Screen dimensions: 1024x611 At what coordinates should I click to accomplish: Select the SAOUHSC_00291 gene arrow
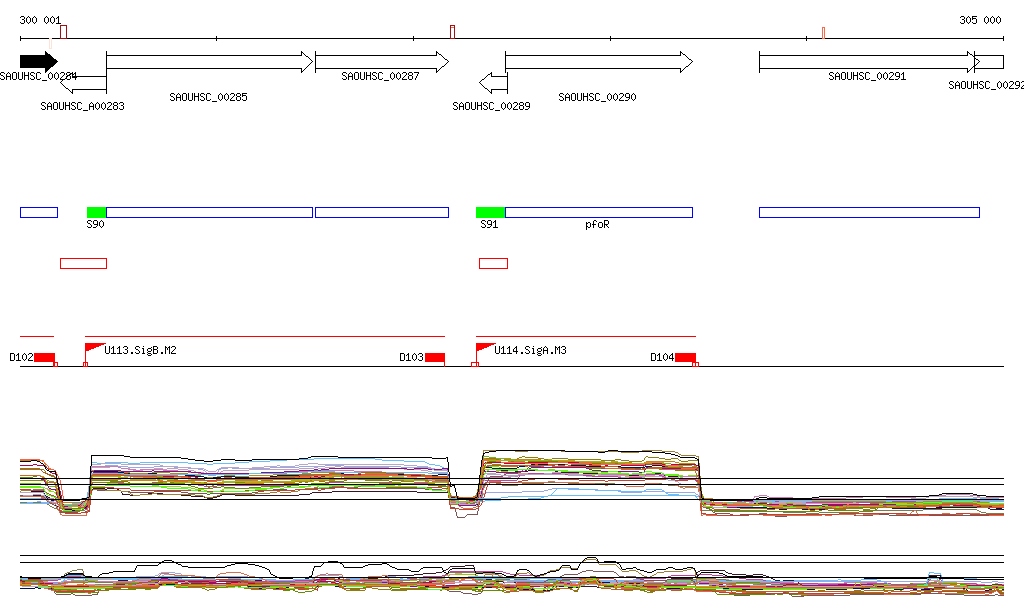click(869, 62)
